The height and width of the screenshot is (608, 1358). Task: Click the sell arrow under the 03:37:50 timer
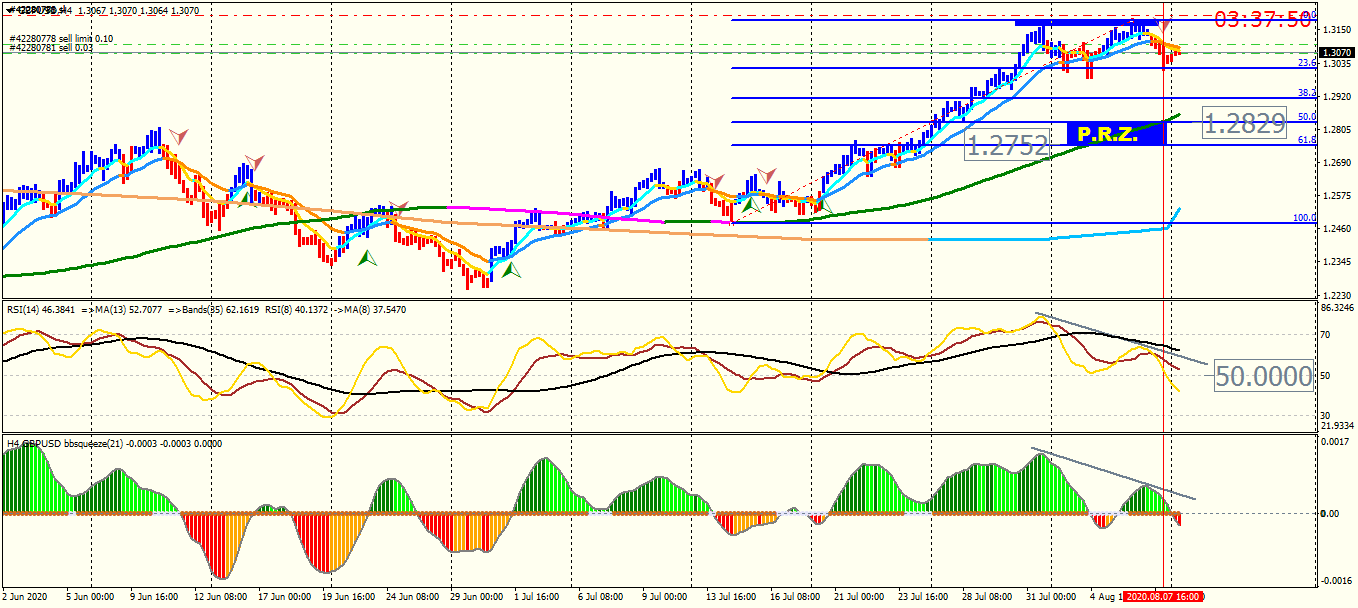pyautogui.click(x=1164, y=25)
